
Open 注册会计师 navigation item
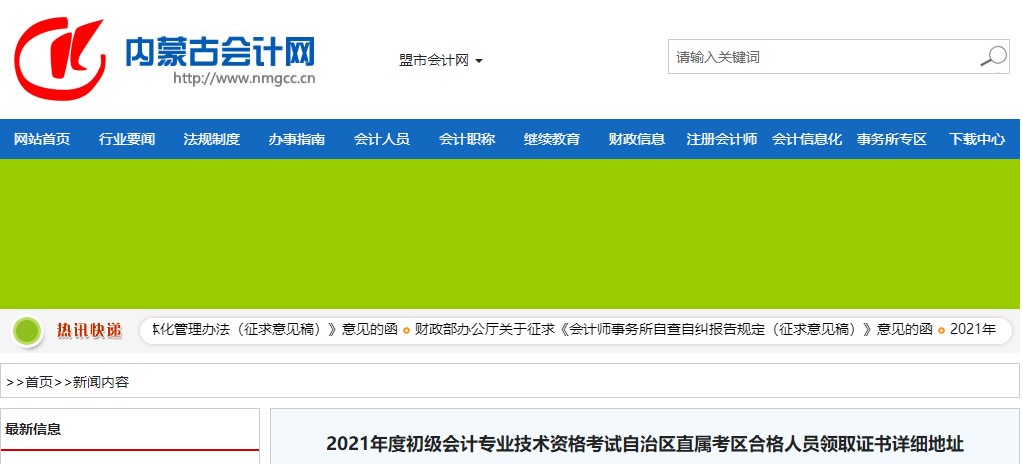coord(722,139)
